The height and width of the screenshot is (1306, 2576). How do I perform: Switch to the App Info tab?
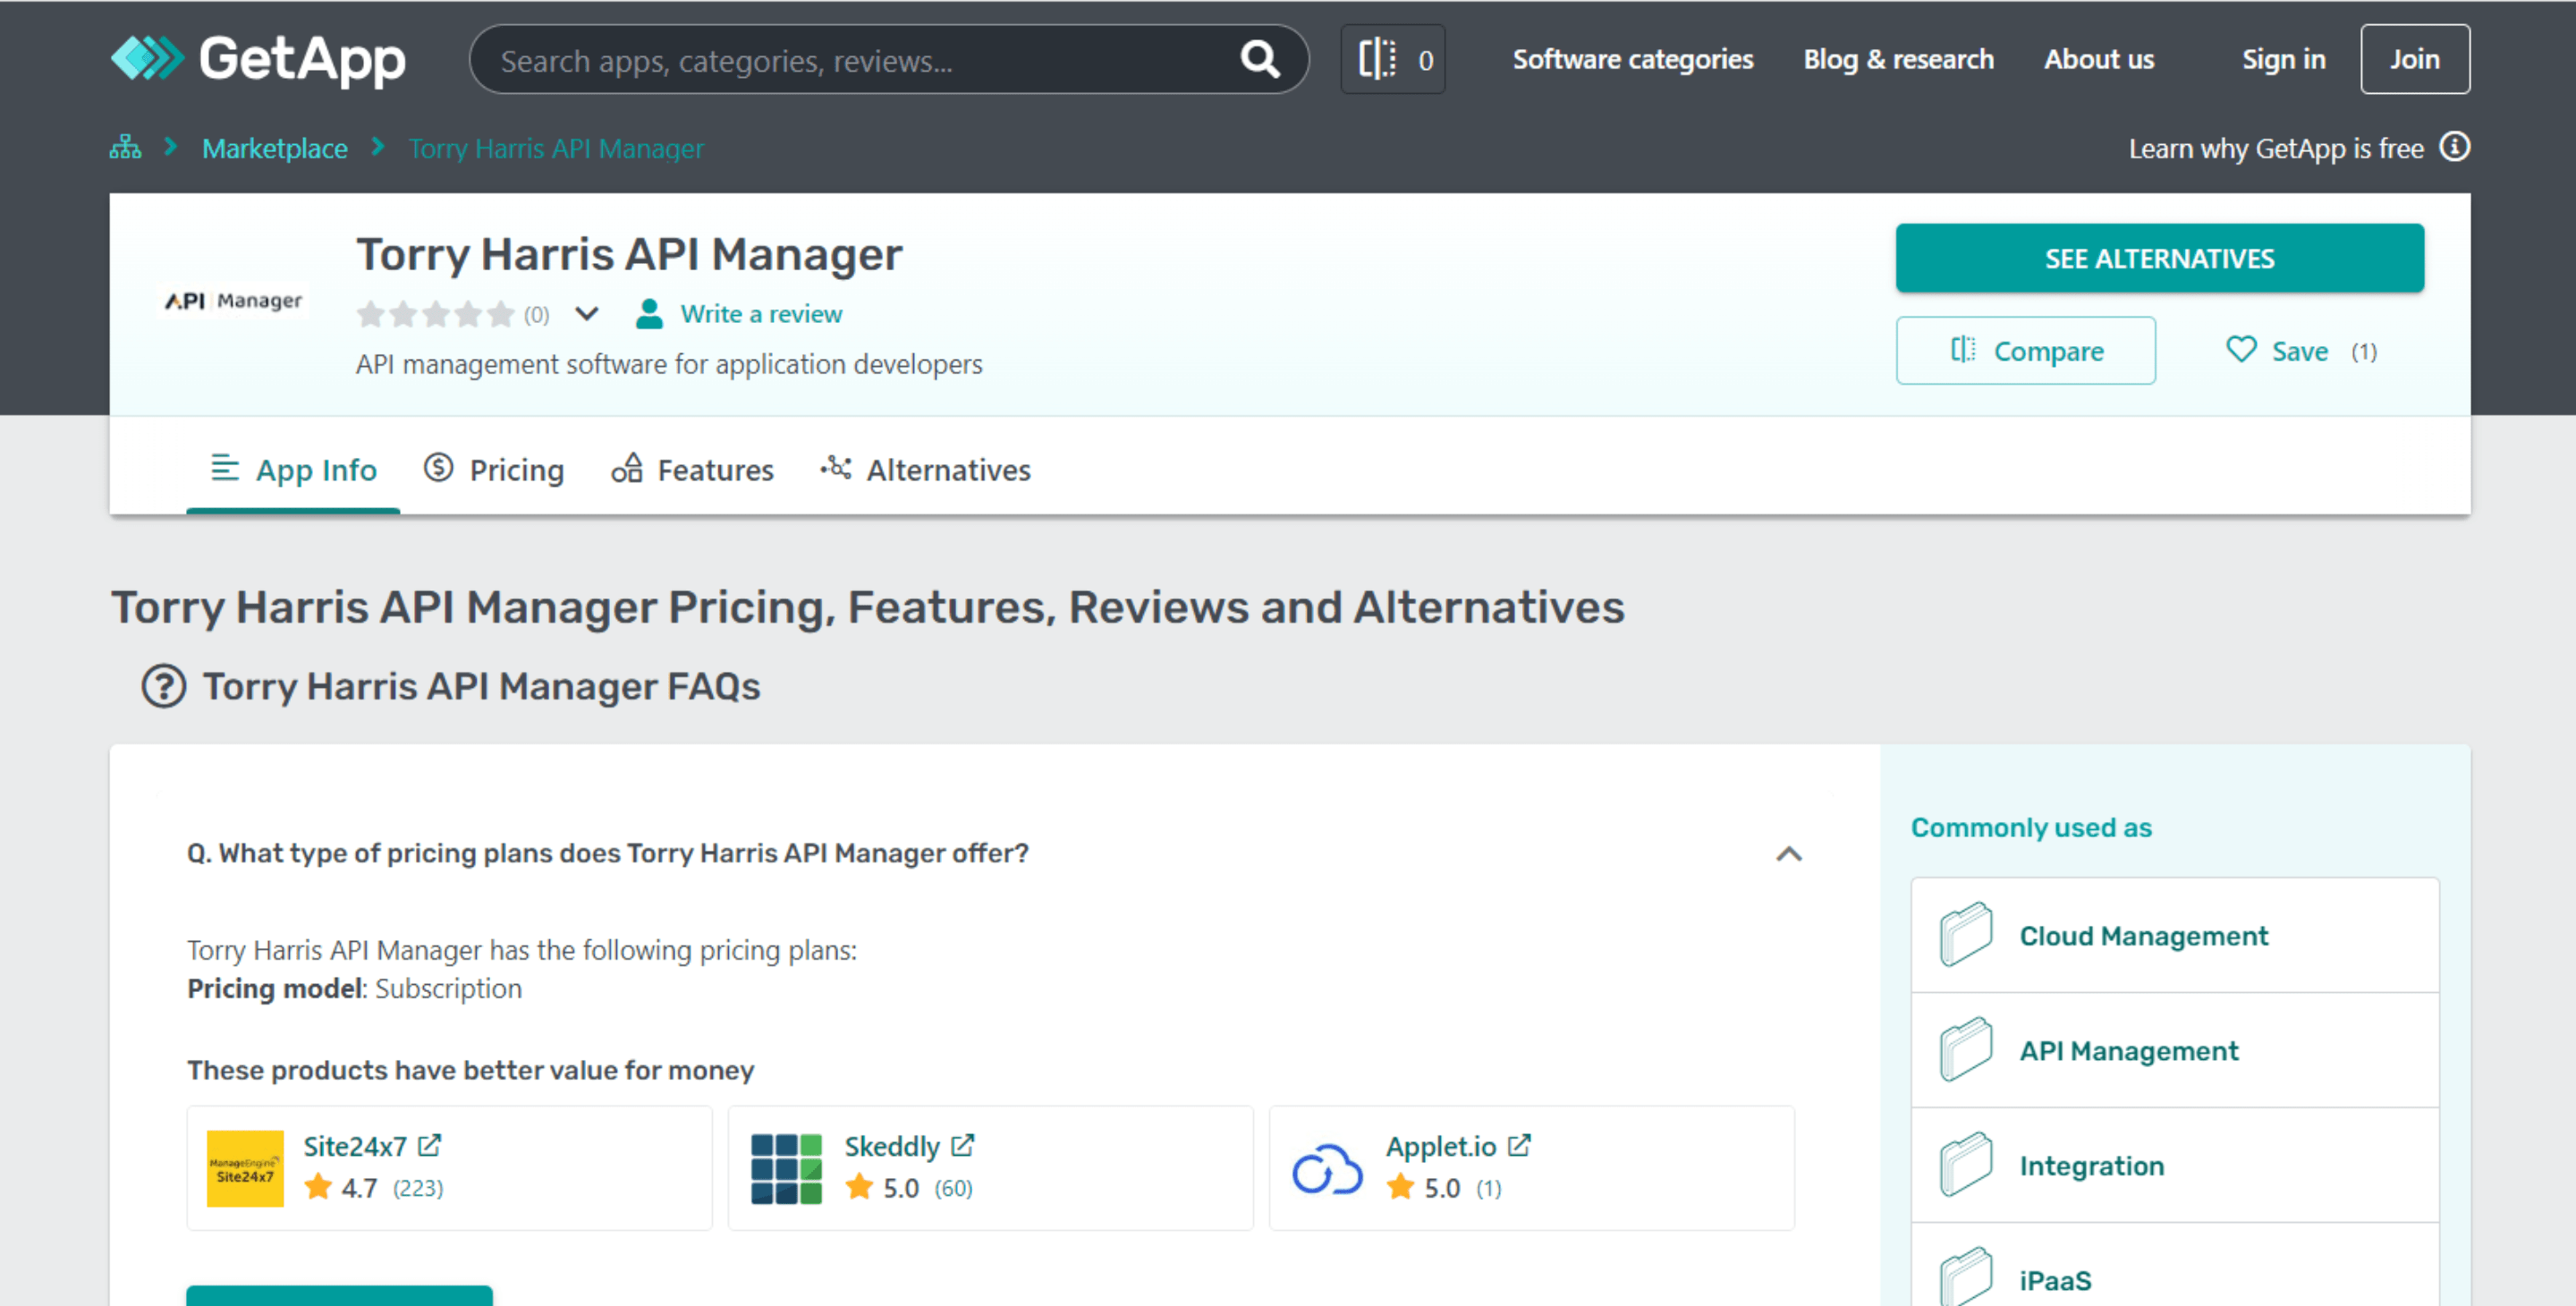click(x=293, y=469)
